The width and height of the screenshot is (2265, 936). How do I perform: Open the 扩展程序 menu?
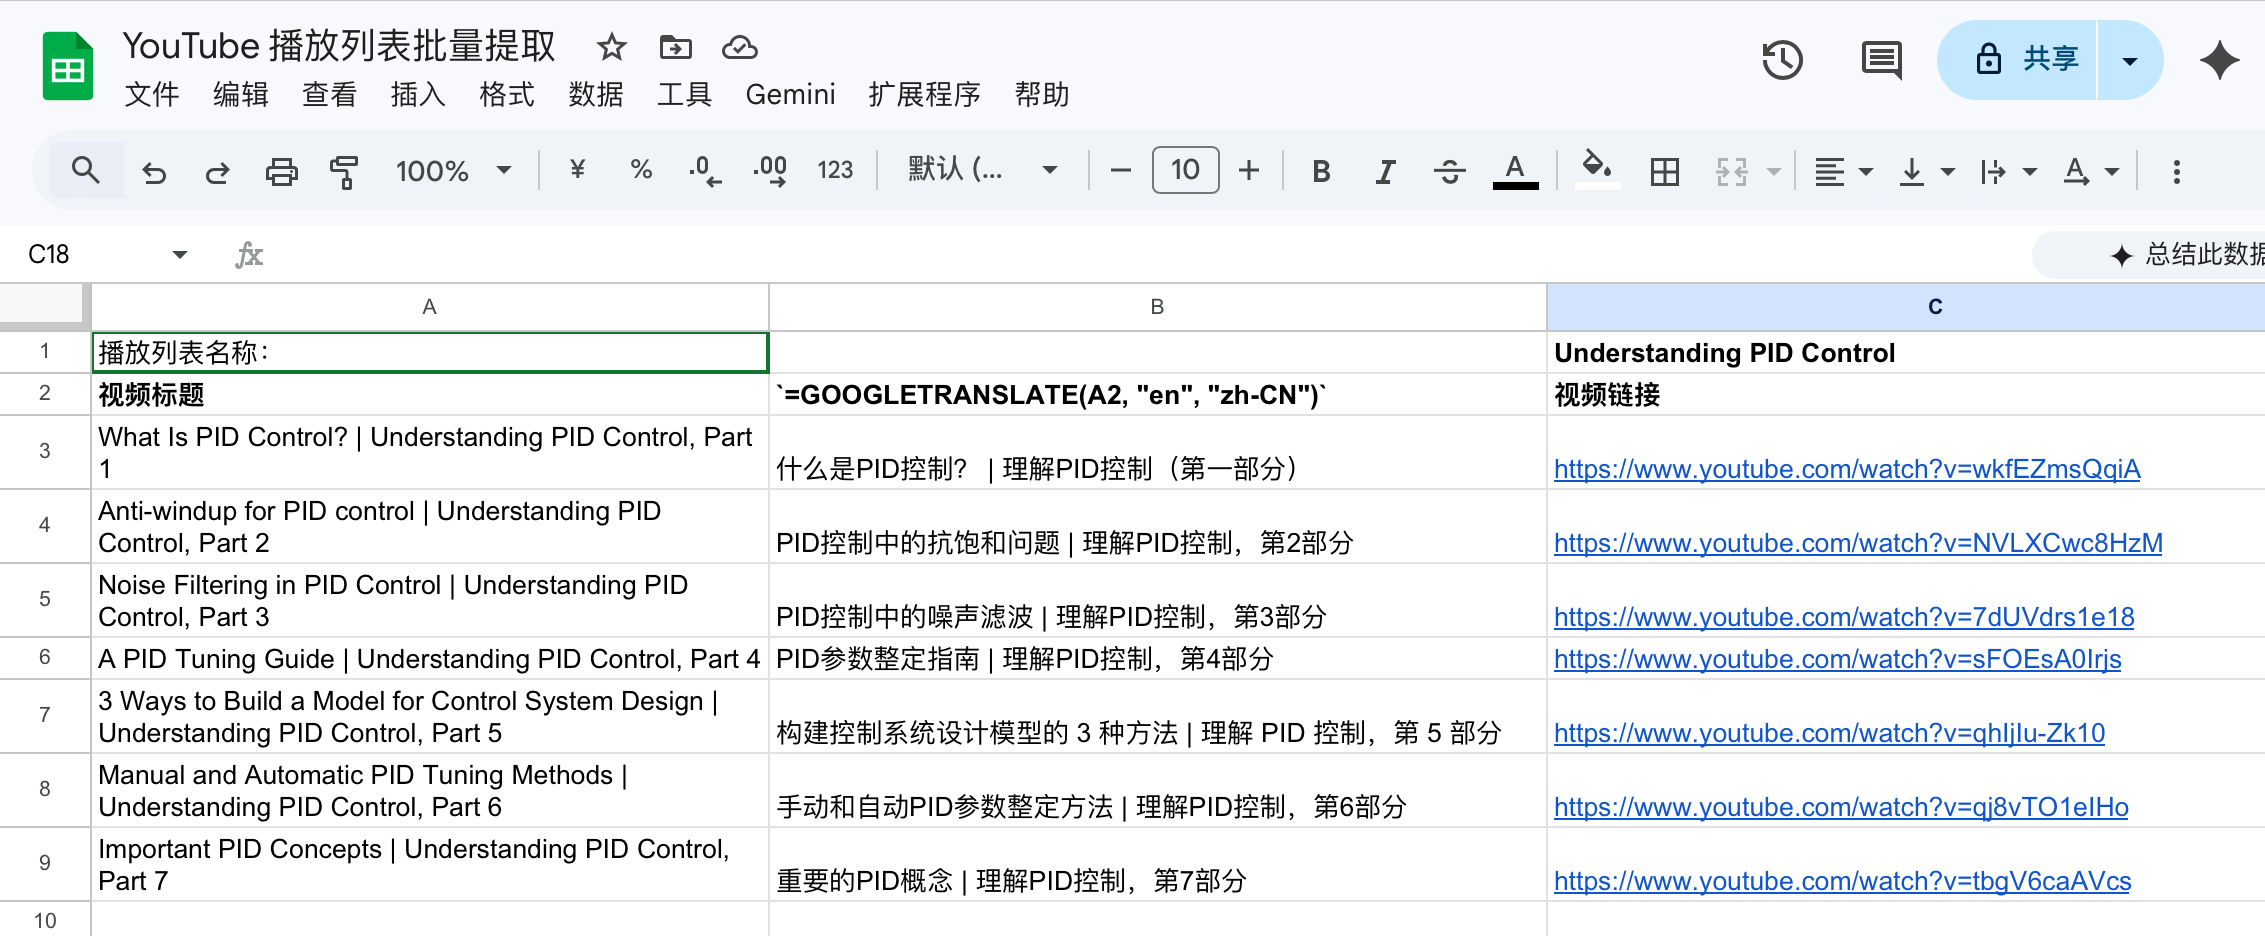click(925, 95)
